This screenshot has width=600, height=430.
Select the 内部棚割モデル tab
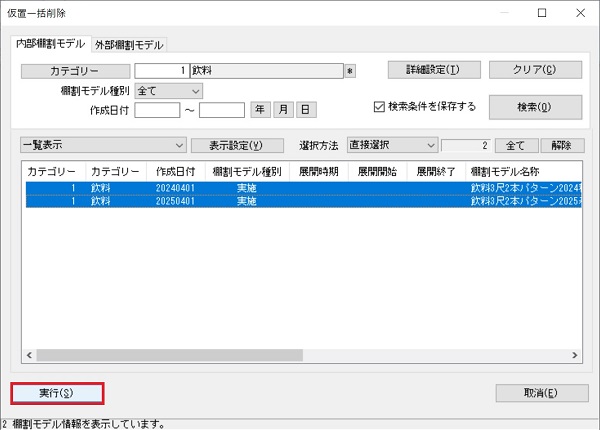tap(50, 44)
